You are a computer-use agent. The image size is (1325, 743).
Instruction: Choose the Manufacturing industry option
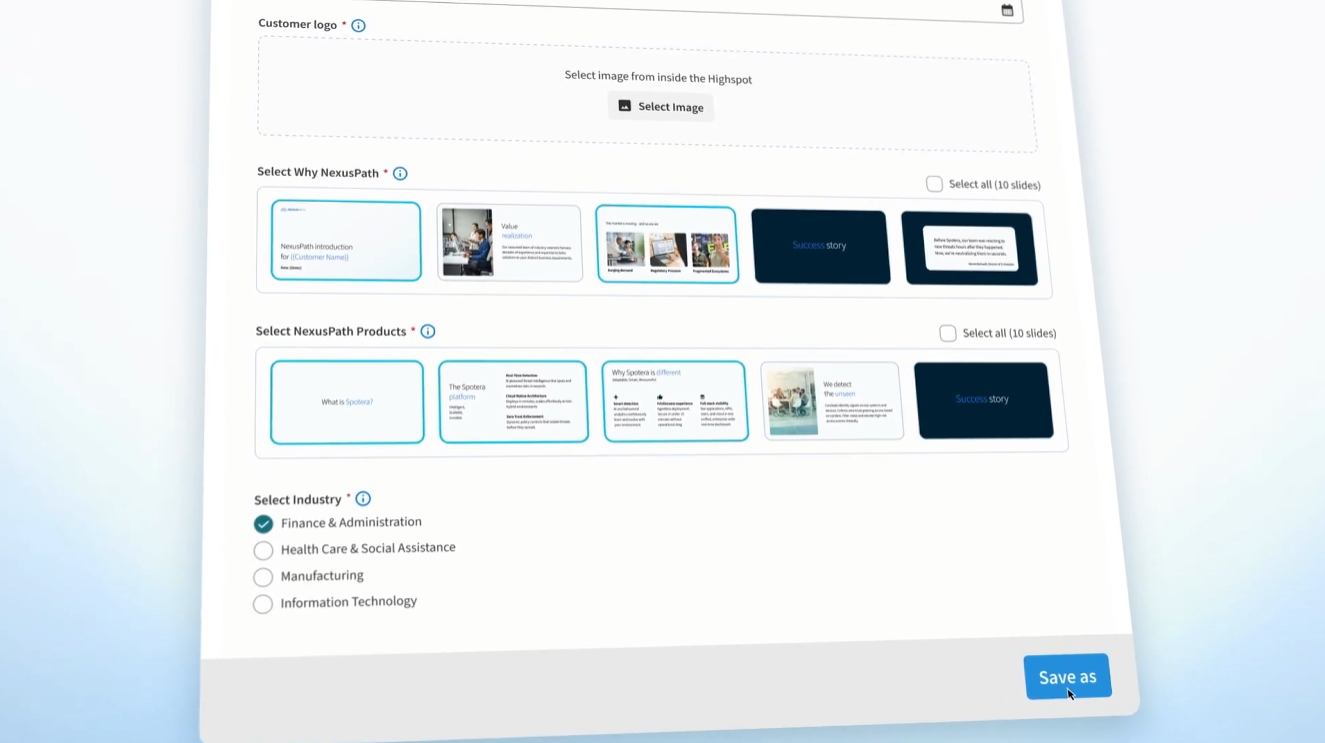pyautogui.click(x=263, y=577)
